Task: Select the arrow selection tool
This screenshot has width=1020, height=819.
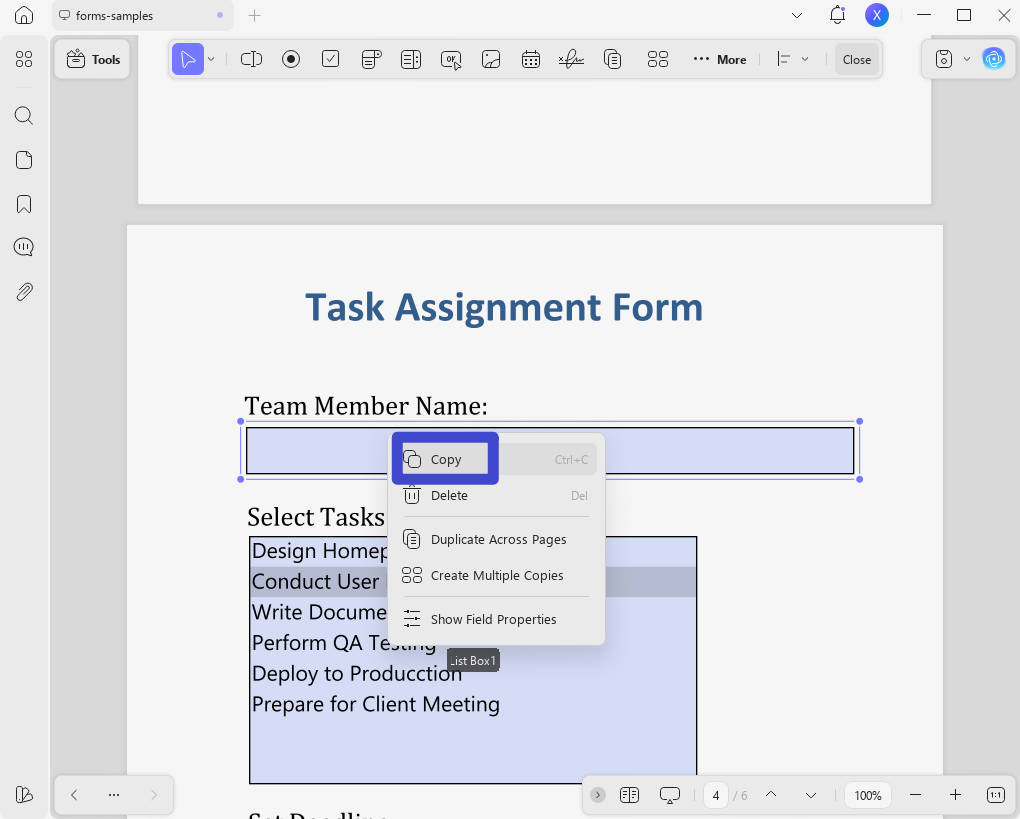Action: click(188, 59)
